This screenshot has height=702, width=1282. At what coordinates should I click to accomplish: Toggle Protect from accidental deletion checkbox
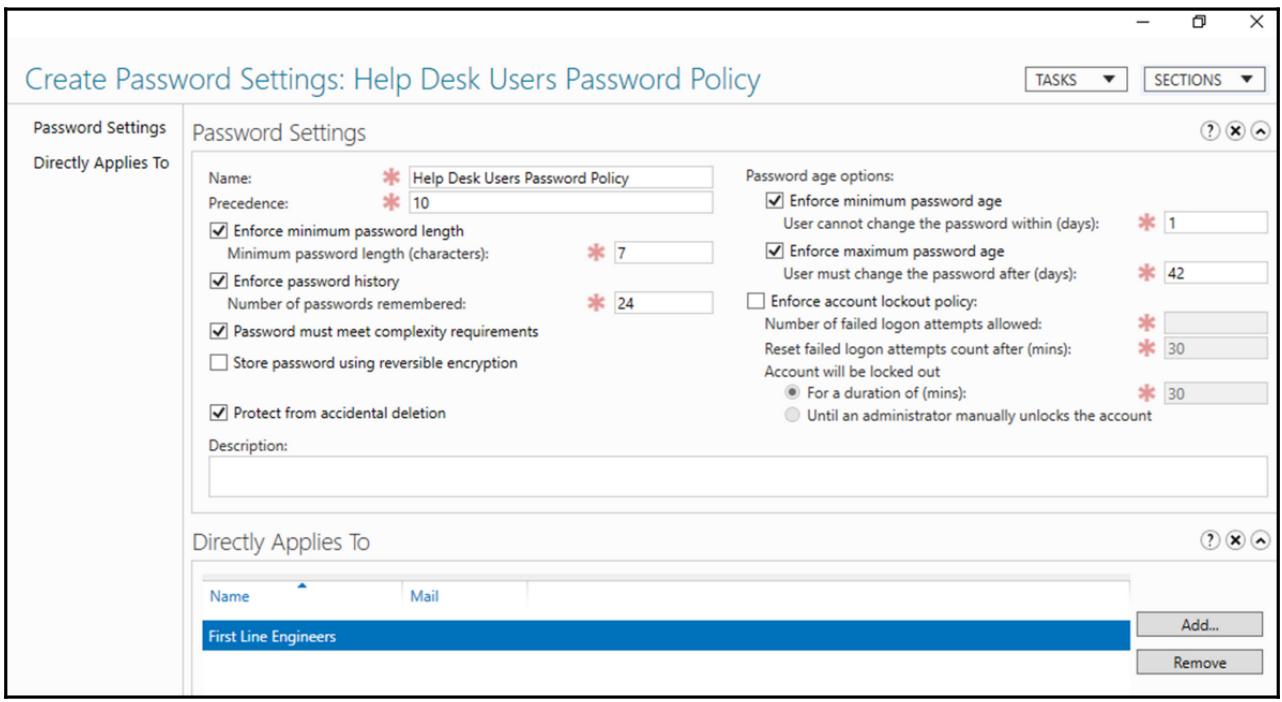219,413
